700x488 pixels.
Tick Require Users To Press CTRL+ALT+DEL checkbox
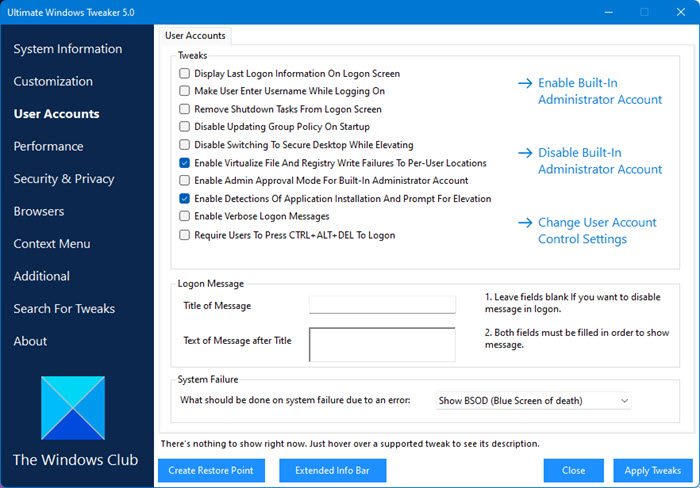pyautogui.click(x=184, y=236)
